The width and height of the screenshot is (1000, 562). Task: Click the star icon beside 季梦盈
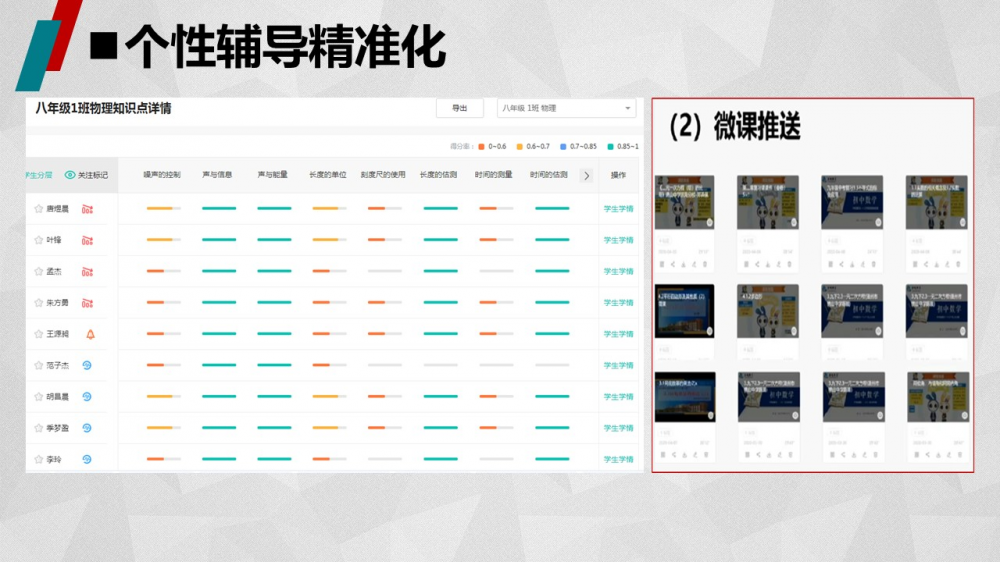coord(39,428)
